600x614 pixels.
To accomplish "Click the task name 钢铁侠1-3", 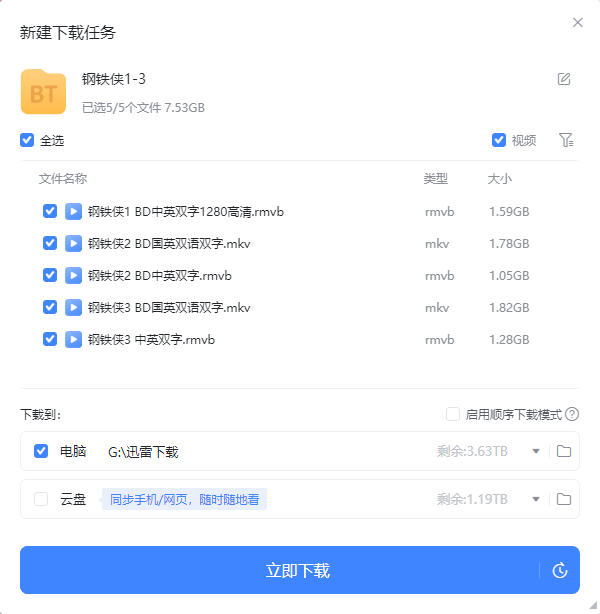I will click(114, 79).
